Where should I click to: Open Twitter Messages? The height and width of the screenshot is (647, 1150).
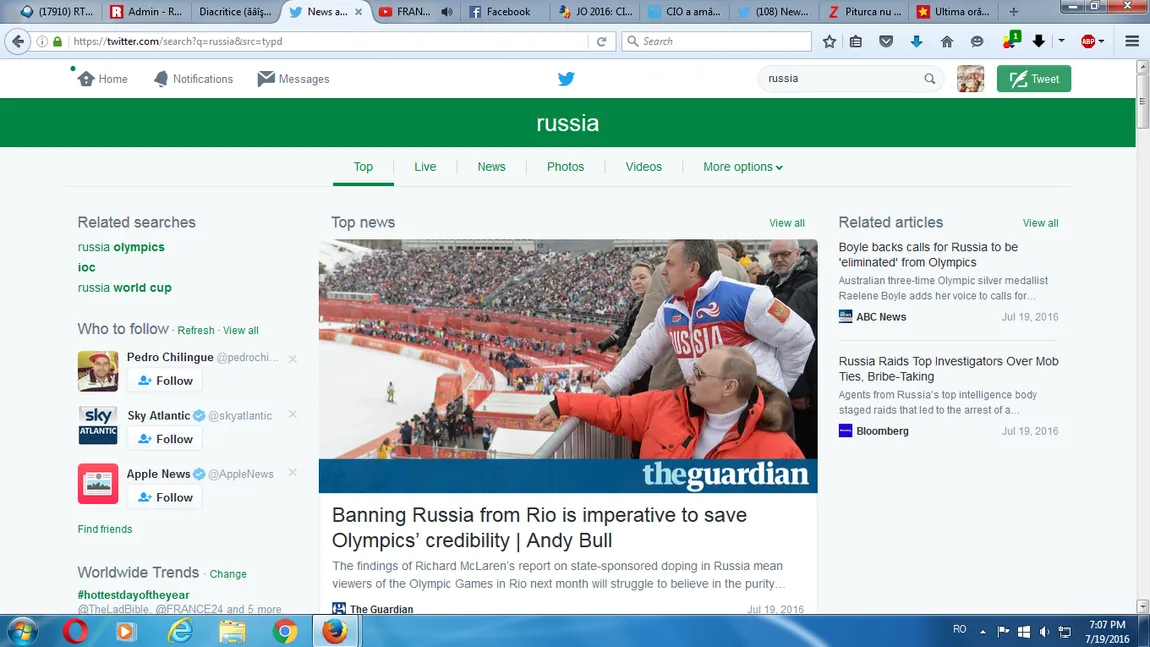click(x=293, y=78)
